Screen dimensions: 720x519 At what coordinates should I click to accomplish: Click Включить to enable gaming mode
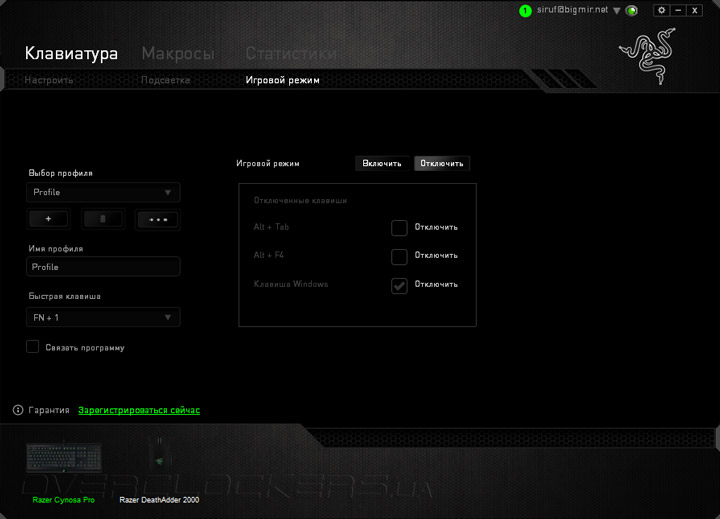[x=382, y=164]
